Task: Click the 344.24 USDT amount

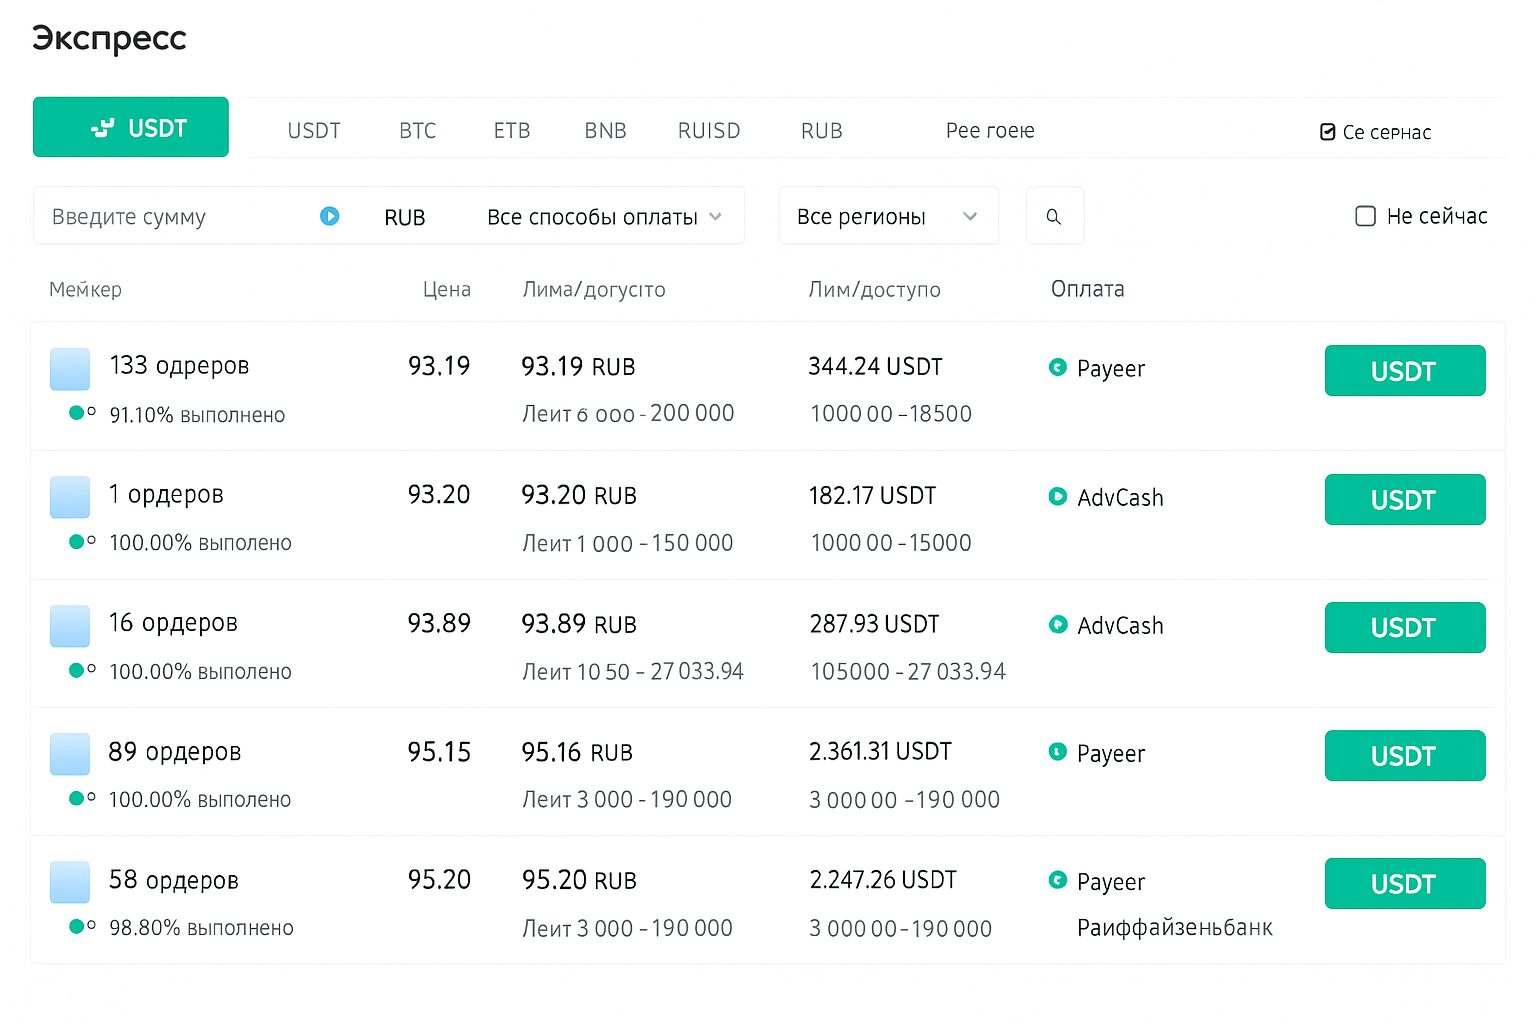Action: coord(875,367)
